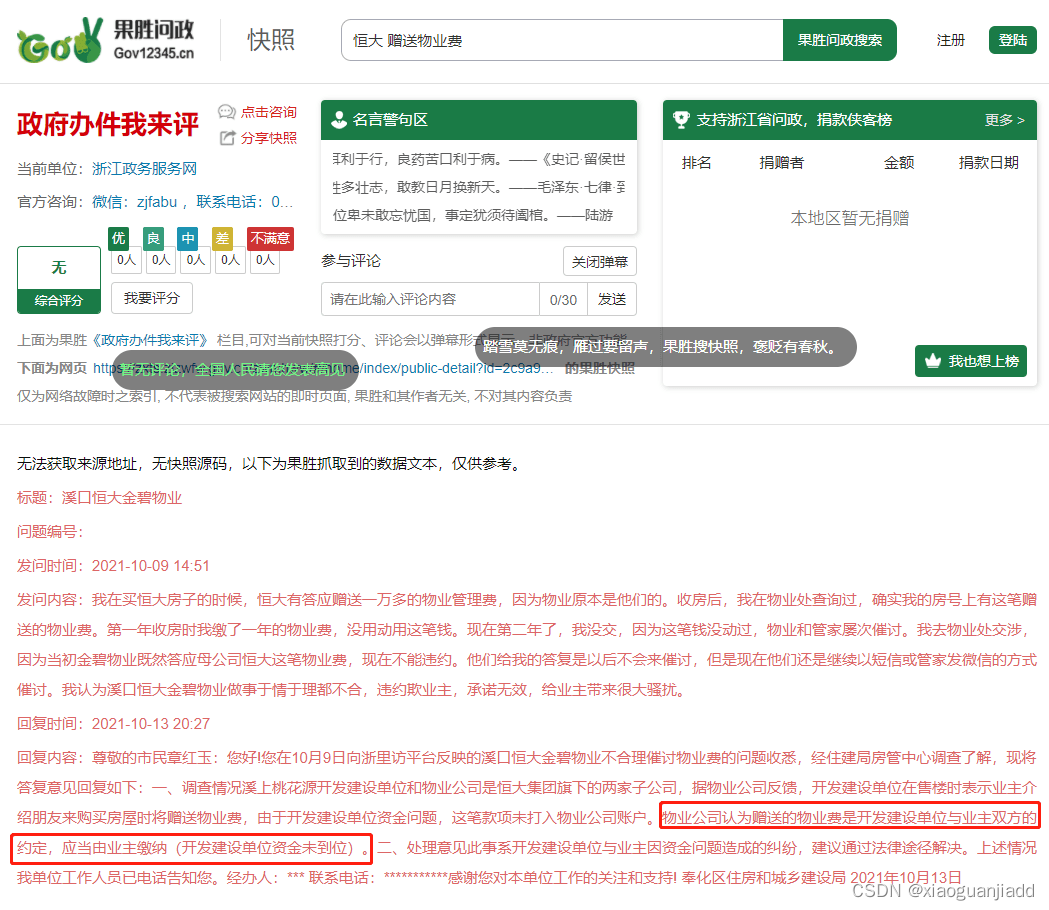Click the 快照 header label
Viewport: 1049px width, 910px height.
click(x=271, y=40)
